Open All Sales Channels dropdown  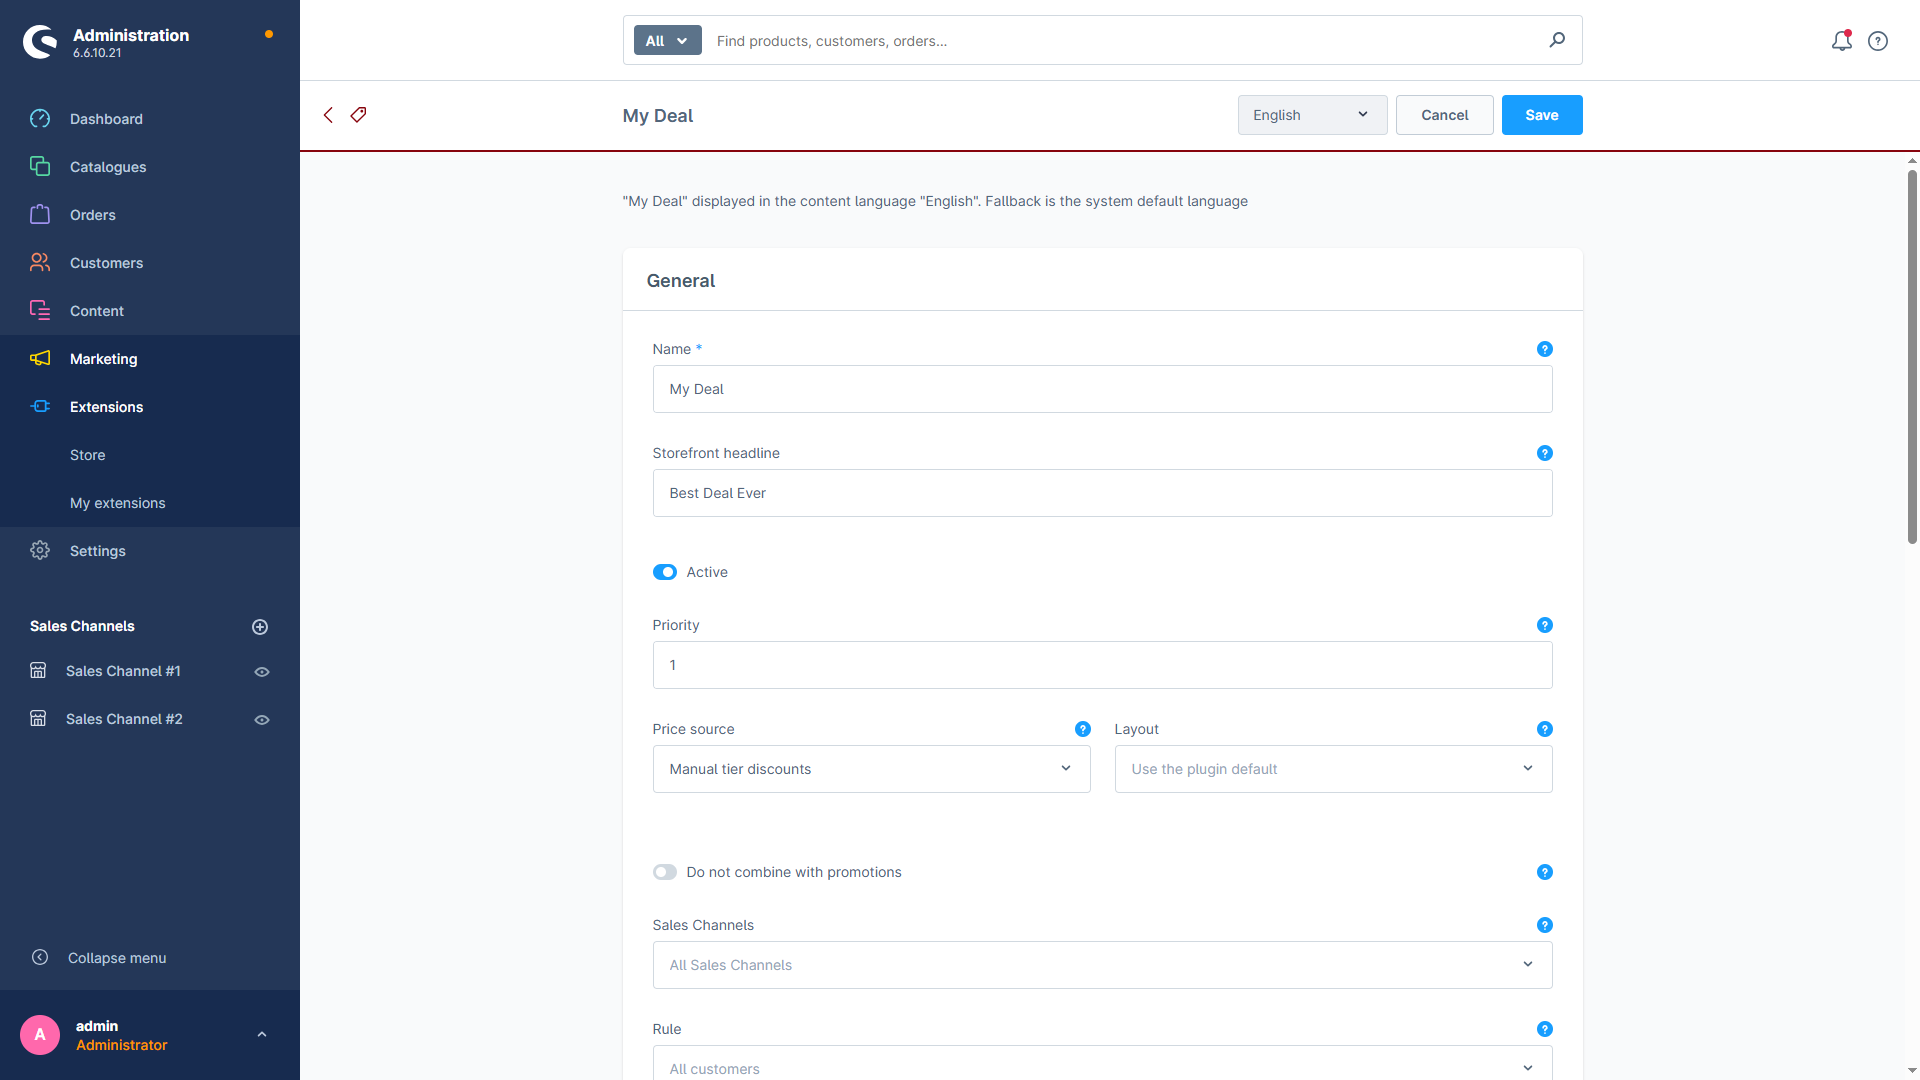coord(1102,965)
